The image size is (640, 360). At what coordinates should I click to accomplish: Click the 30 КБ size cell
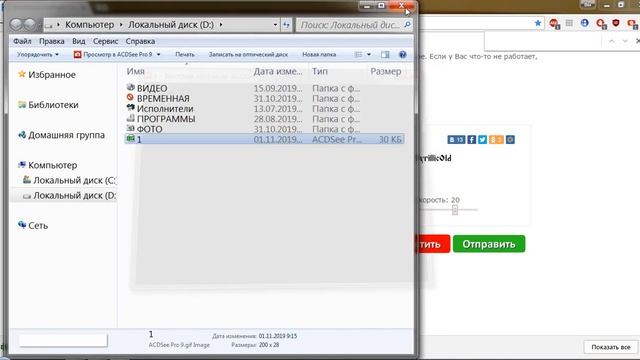click(390, 139)
